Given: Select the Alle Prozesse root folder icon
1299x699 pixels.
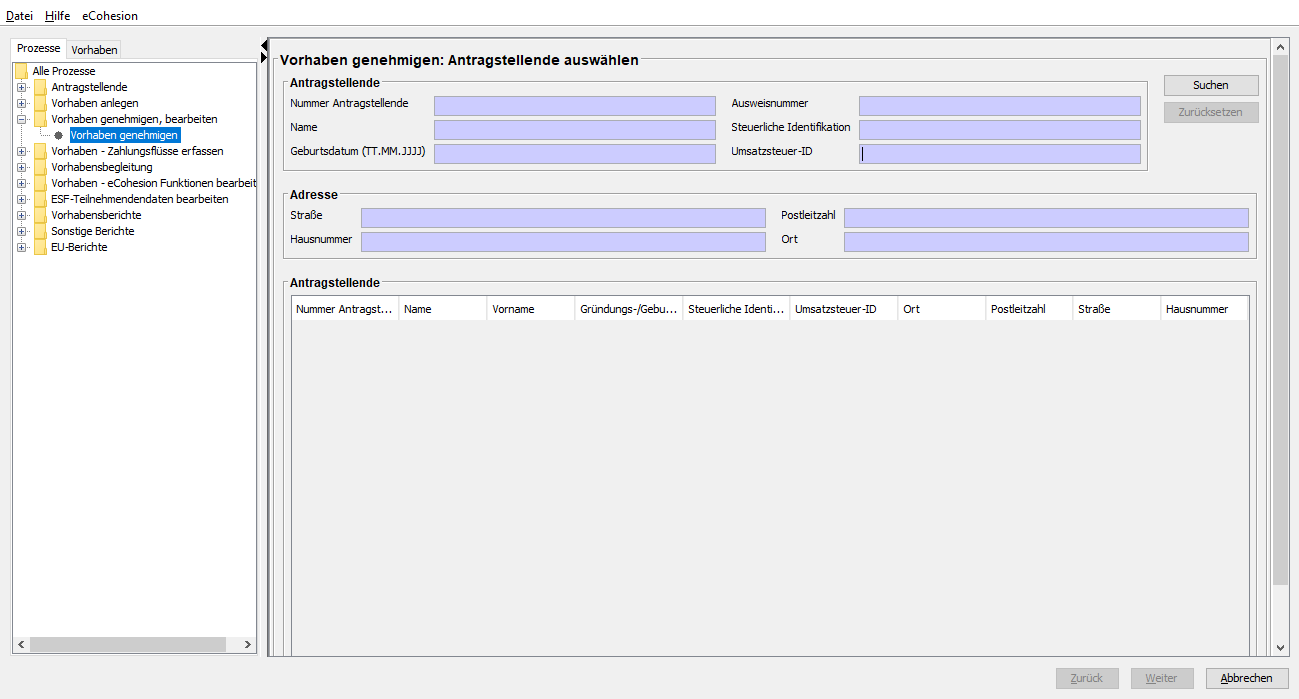Looking at the screenshot, I should [21, 71].
